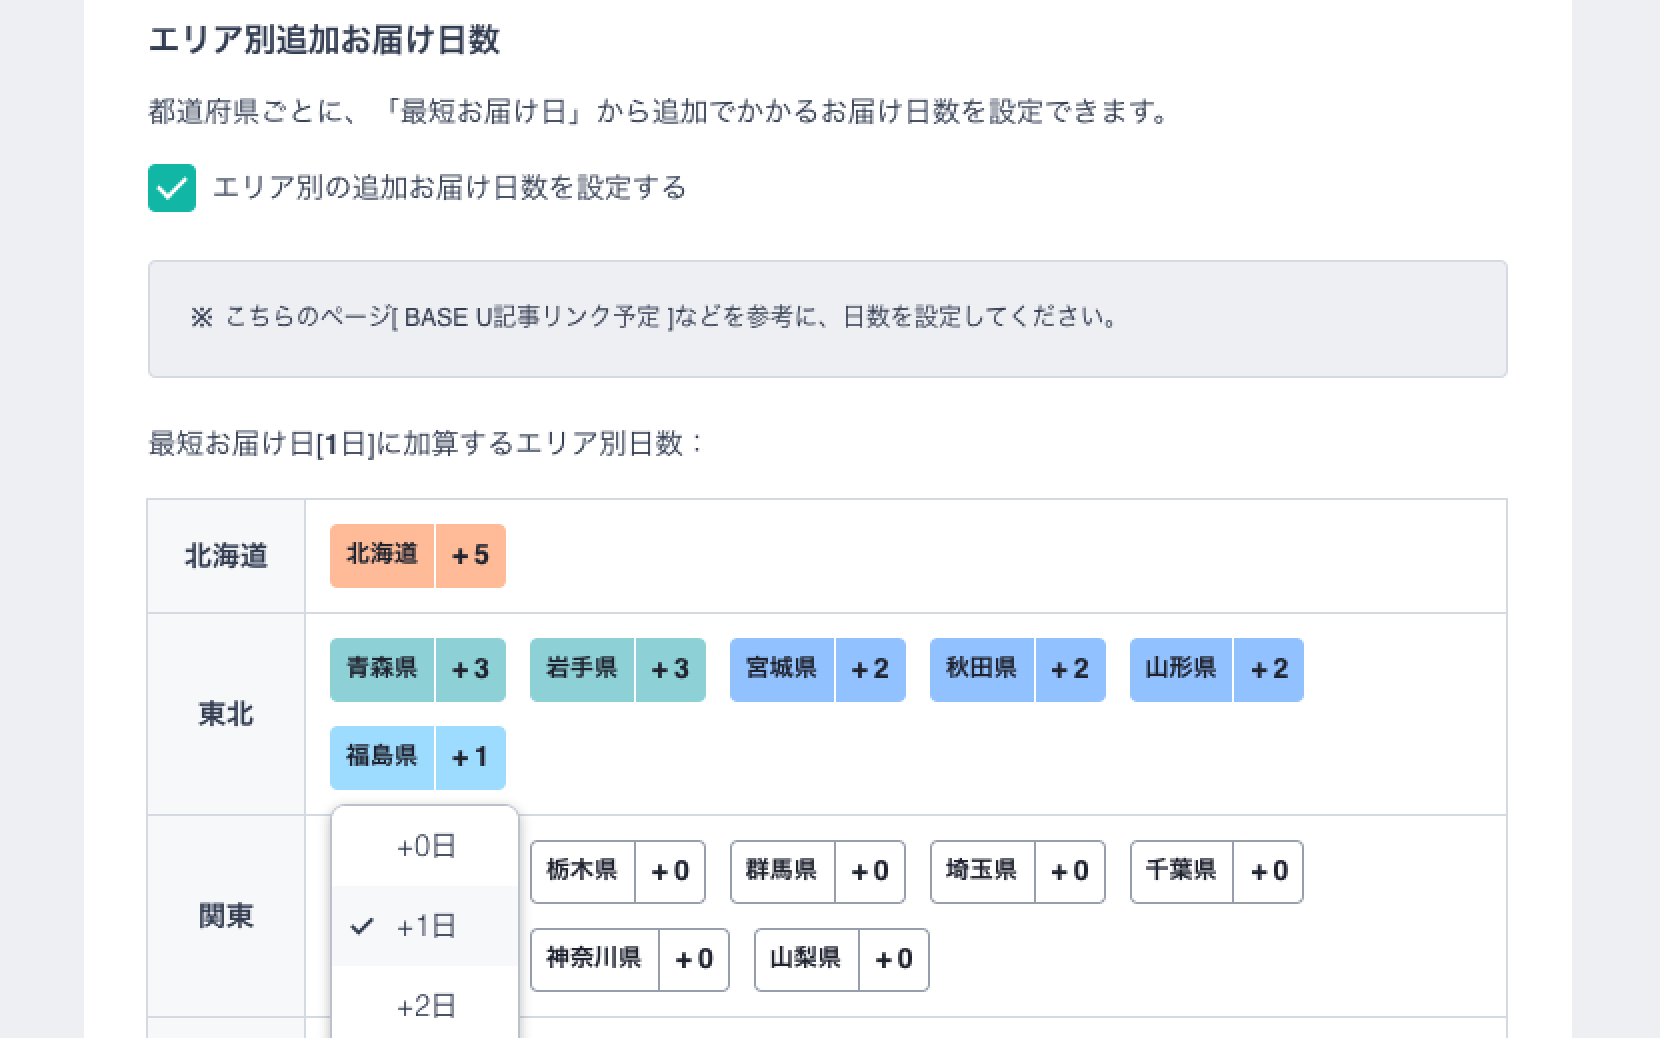Select the checked +1日 option

pyautogui.click(x=425, y=926)
